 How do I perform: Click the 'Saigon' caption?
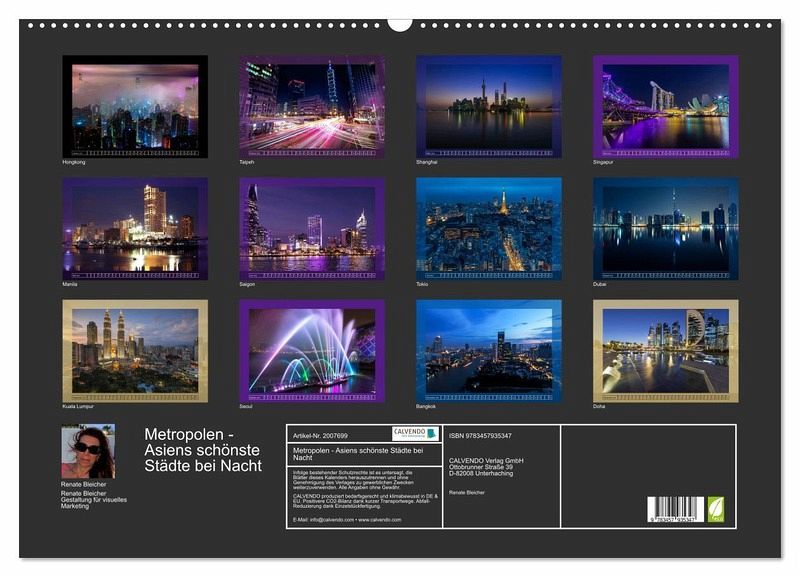pyautogui.click(x=247, y=284)
